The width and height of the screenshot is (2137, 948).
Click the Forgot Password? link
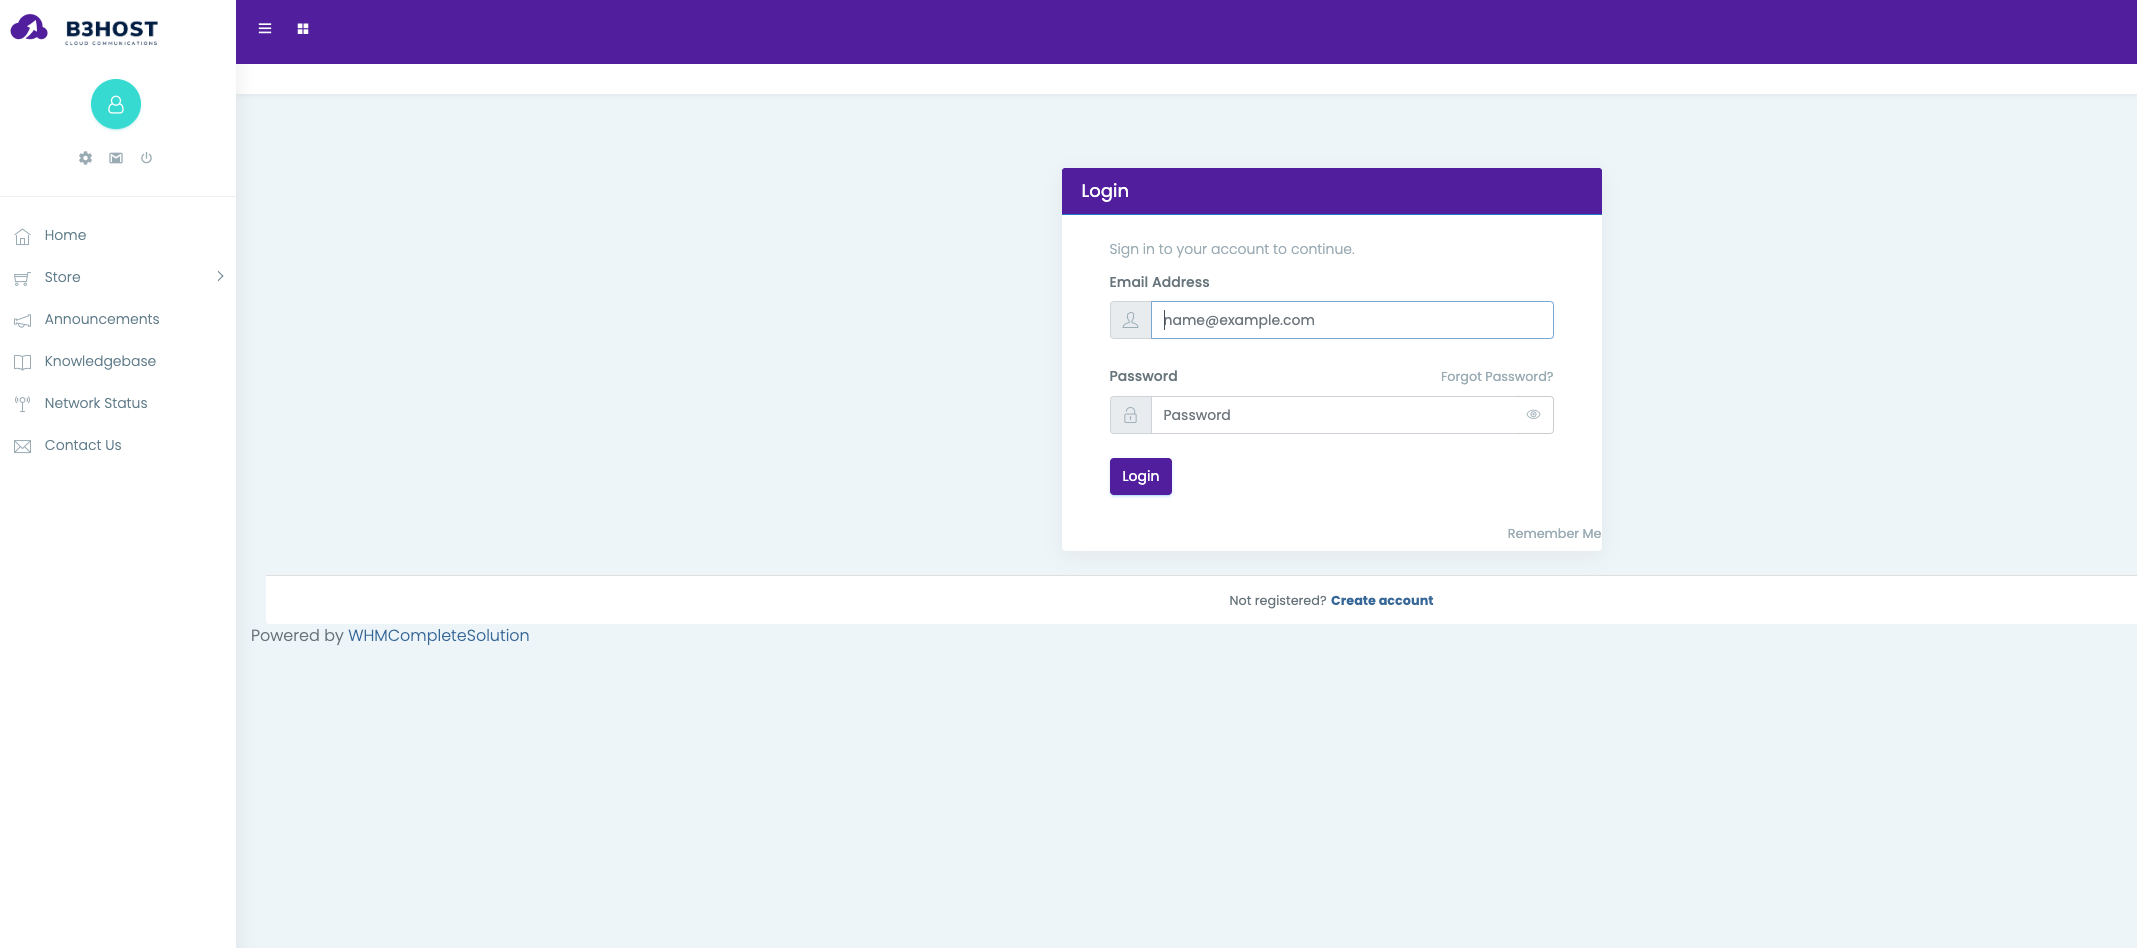pos(1496,377)
